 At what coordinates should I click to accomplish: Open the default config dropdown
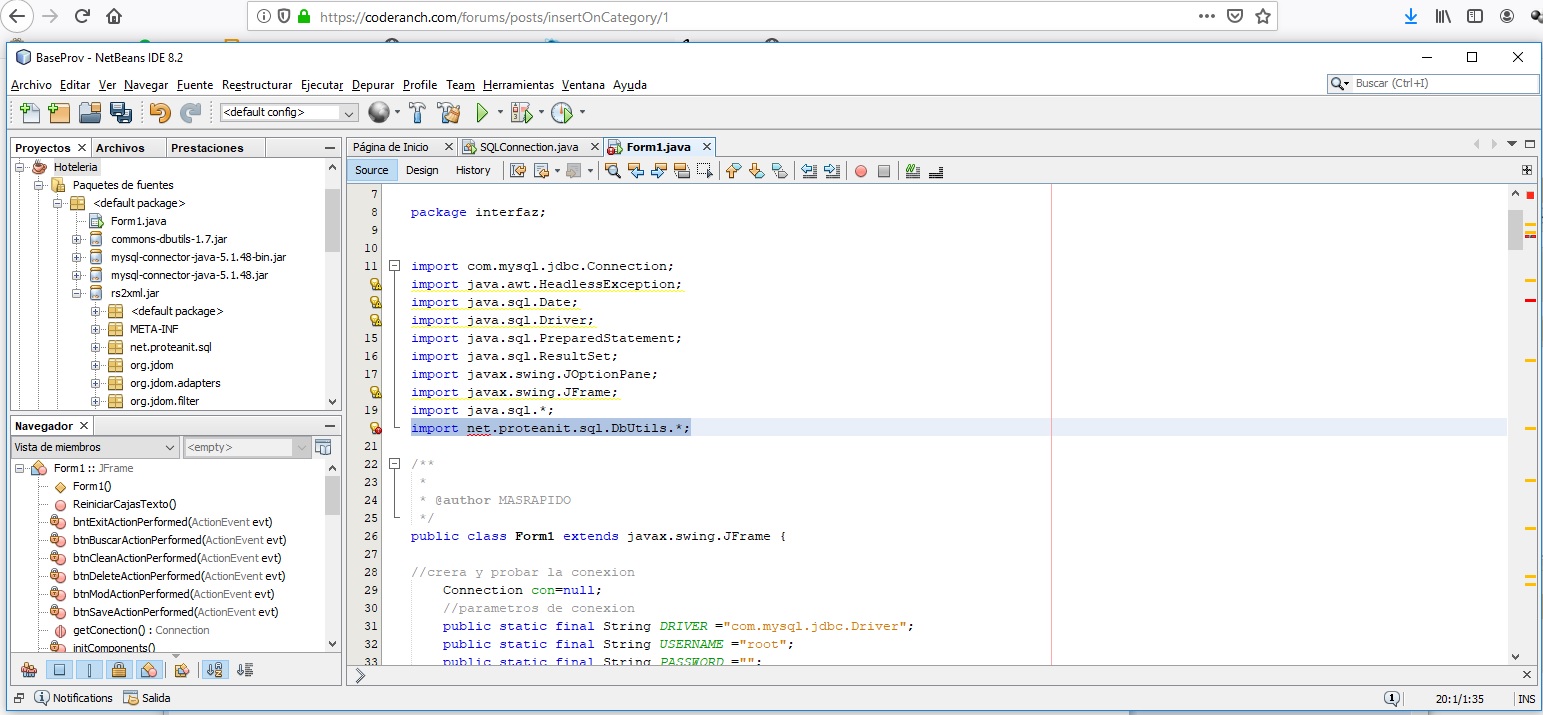pos(289,113)
